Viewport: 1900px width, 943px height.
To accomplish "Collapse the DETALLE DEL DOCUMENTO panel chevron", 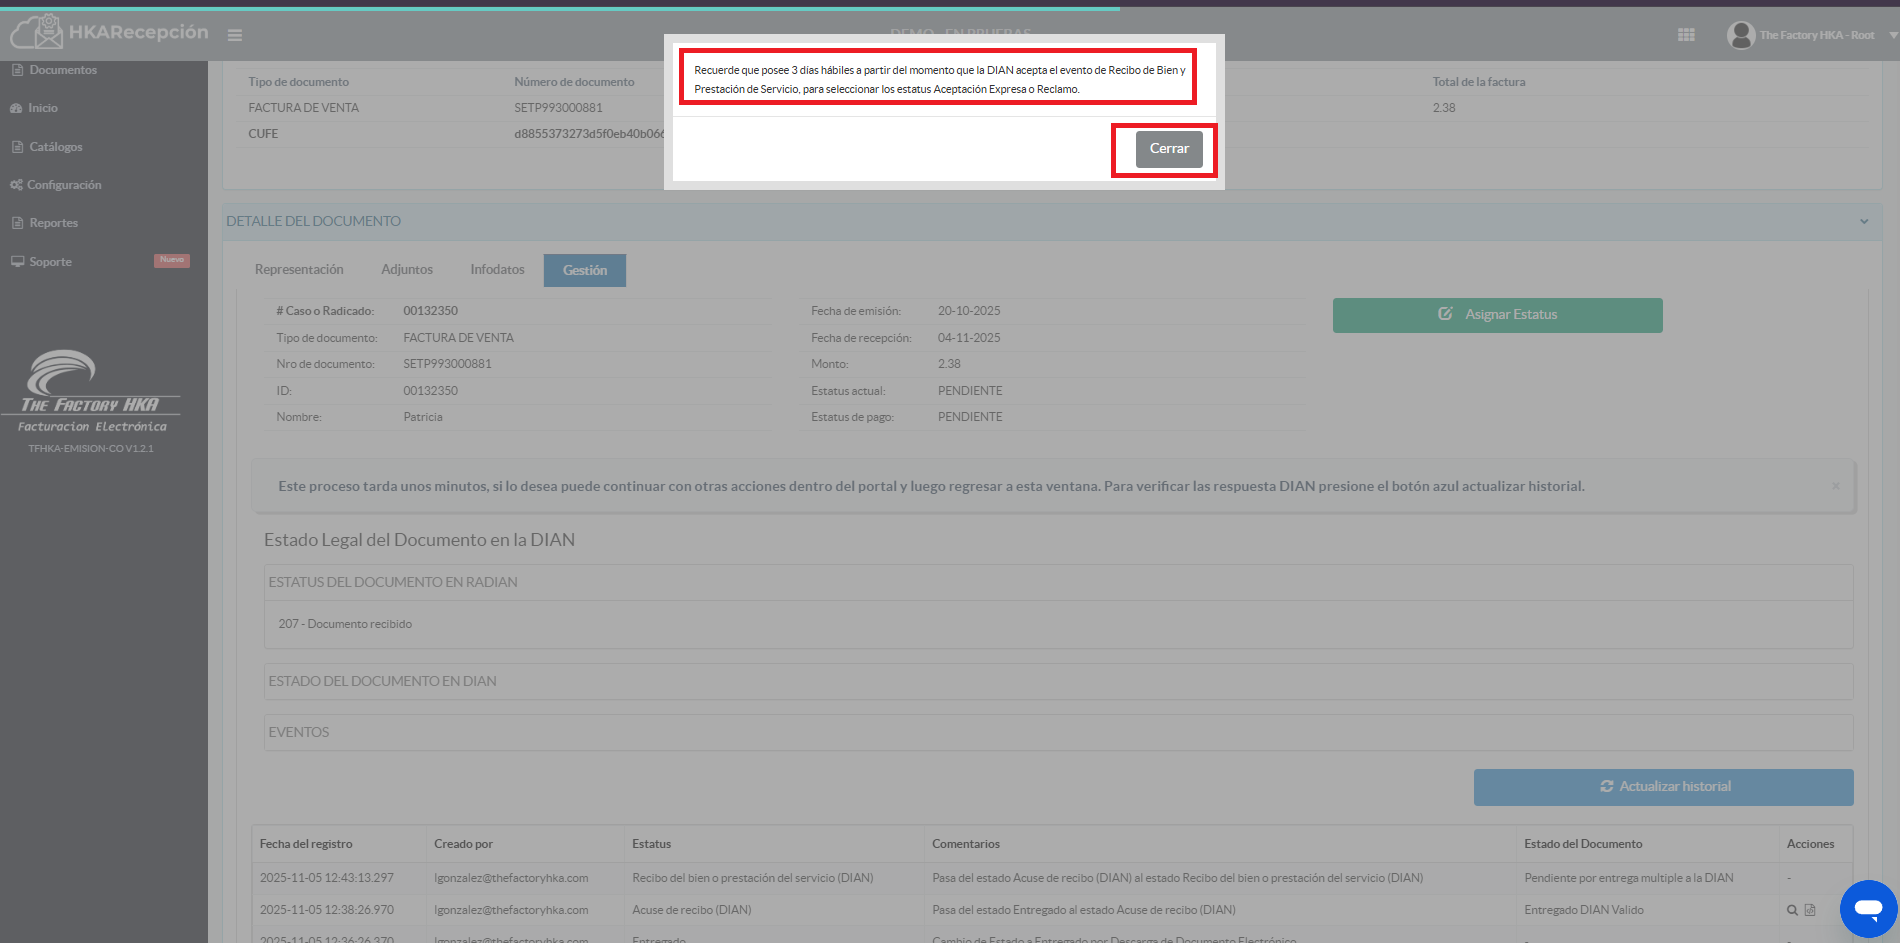I will pos(1864,221).
